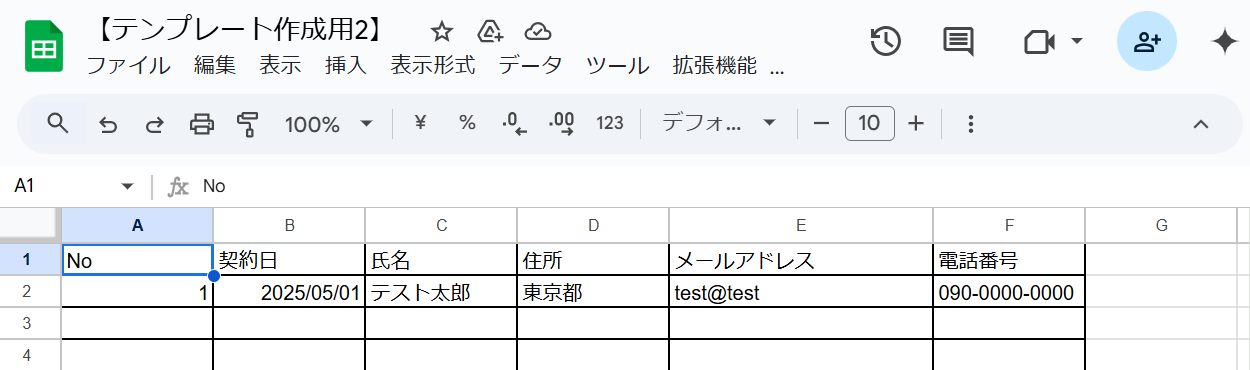This screenshot has height=370, width=1250.
Task: Print the spreadsheet using the printer icon
Action: point(202,124)
